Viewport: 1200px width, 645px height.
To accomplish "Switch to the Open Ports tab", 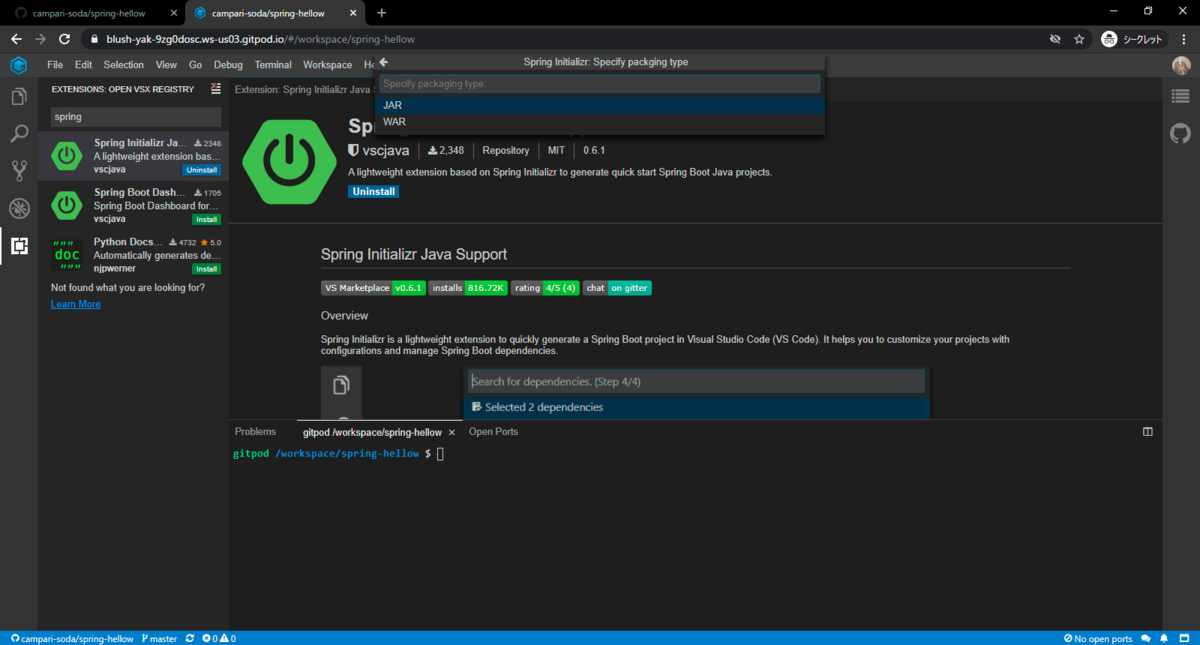I will 494,432.
